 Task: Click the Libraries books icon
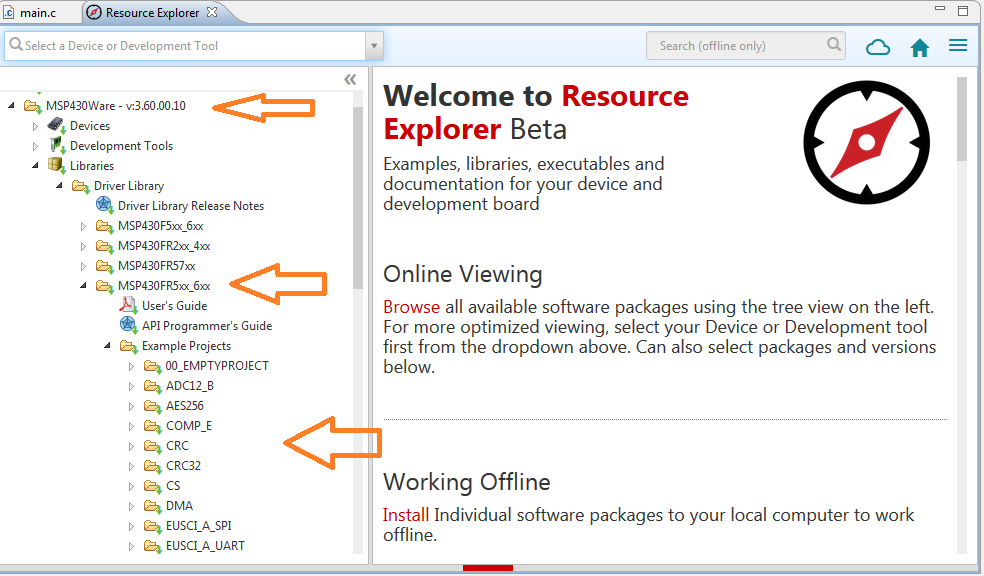(x=56, y=166)
